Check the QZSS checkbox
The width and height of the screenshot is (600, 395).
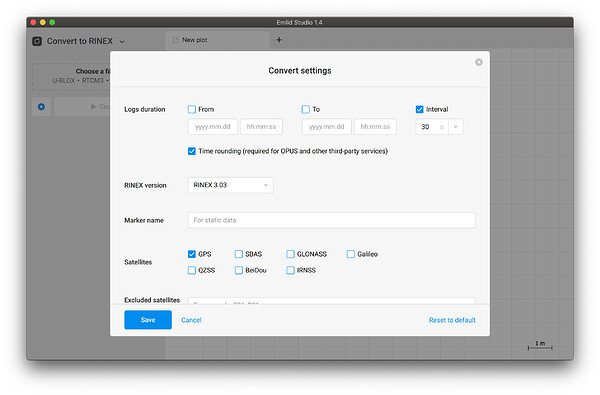coord(192,270)
